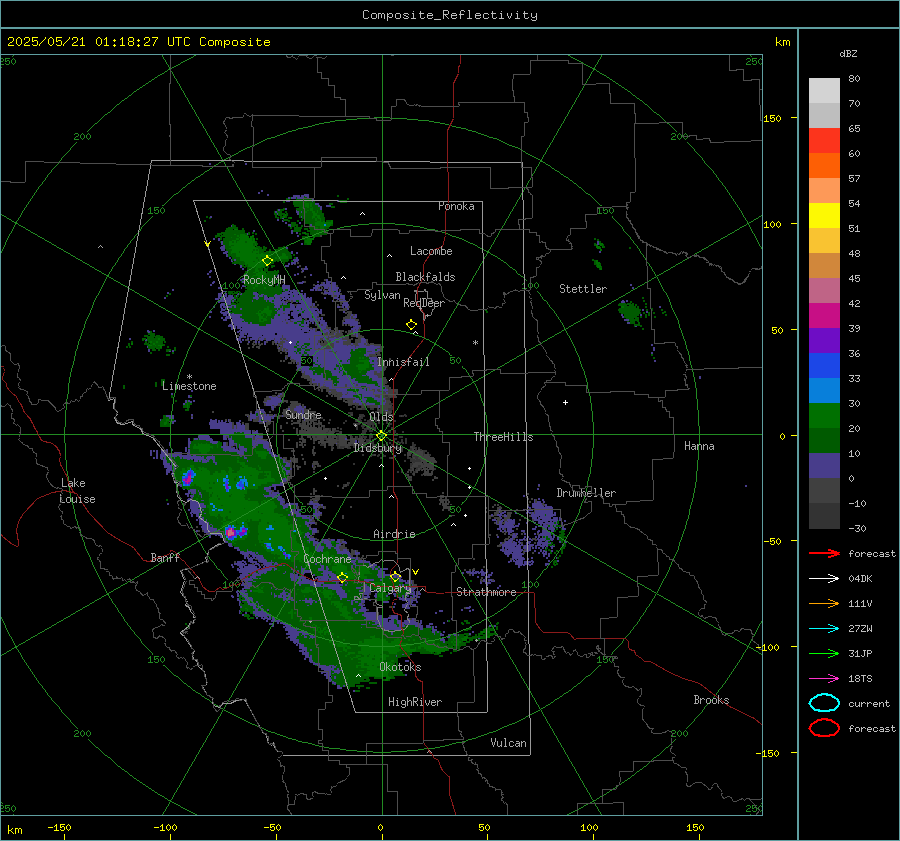Click the Ponoka city label
The width and height of the screenshot is (900, 841).
click(x=456, y=206)
